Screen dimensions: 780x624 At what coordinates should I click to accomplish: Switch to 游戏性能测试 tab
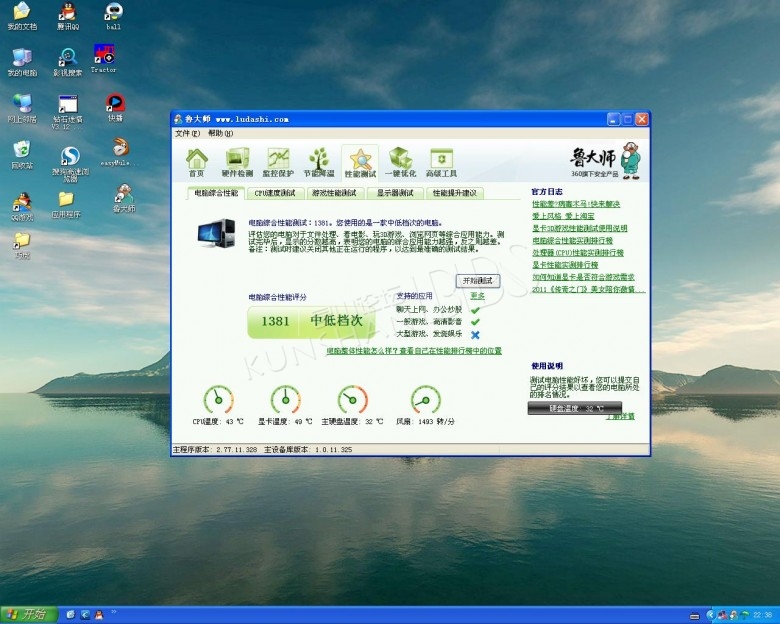pos(334,193)
